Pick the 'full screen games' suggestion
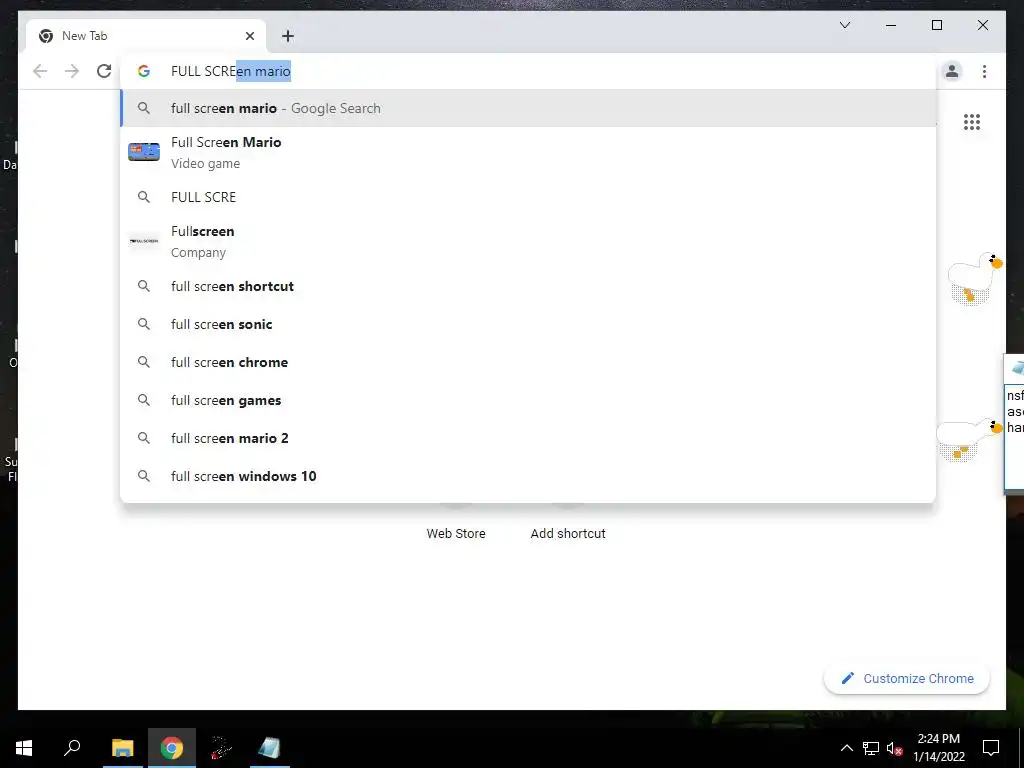1024x768 pixels. [528, 400]
